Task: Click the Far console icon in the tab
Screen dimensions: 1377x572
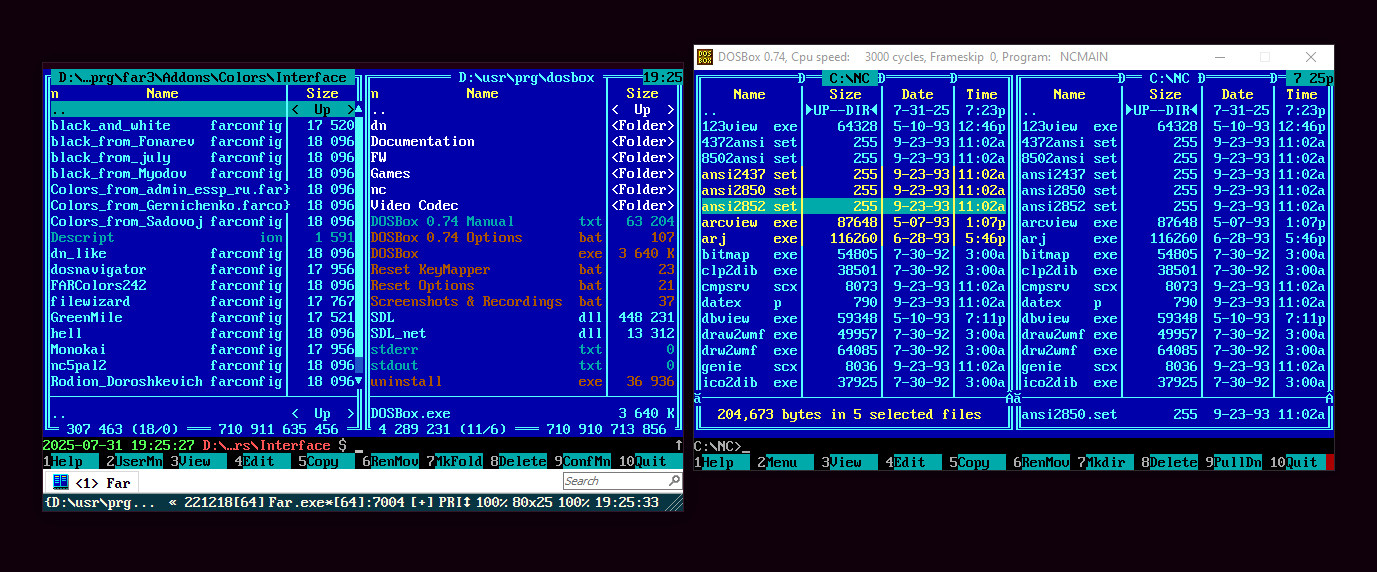Action: point(61,482)
